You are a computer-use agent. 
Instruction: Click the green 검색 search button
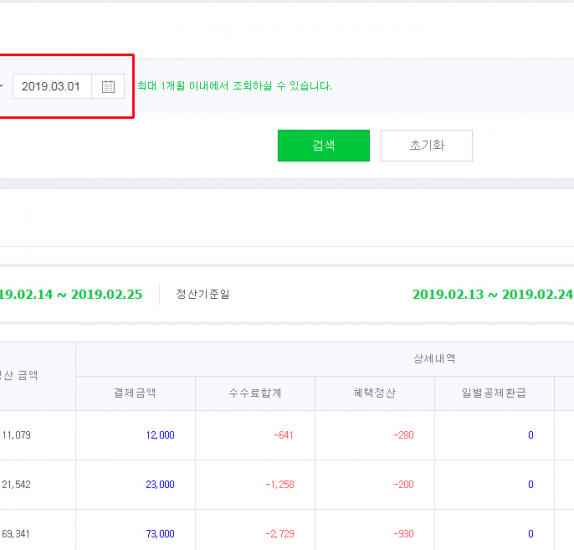click(324, 145)
